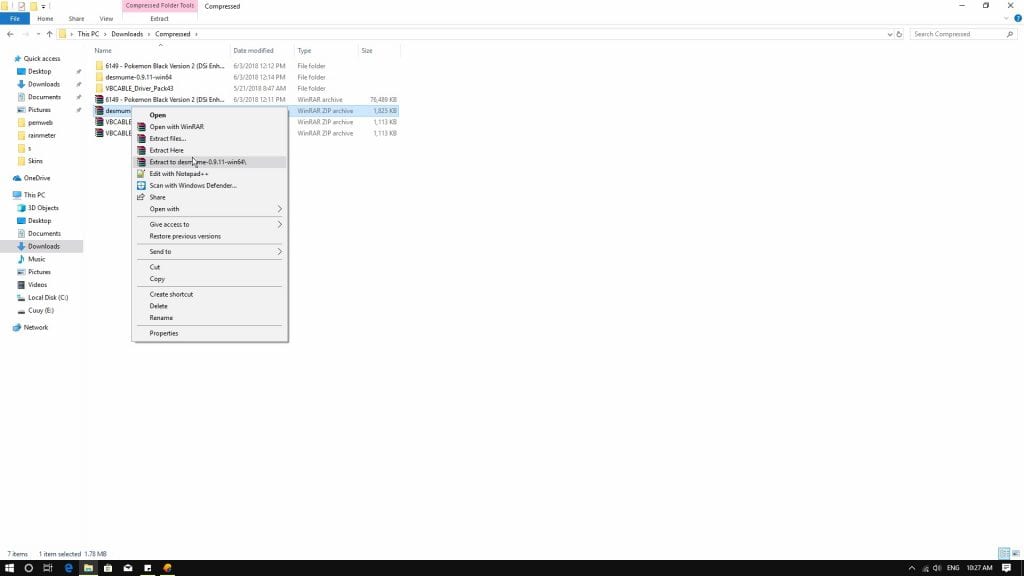Open Videos under This PC
The image size is (1024, 576).
pos(37,285)
